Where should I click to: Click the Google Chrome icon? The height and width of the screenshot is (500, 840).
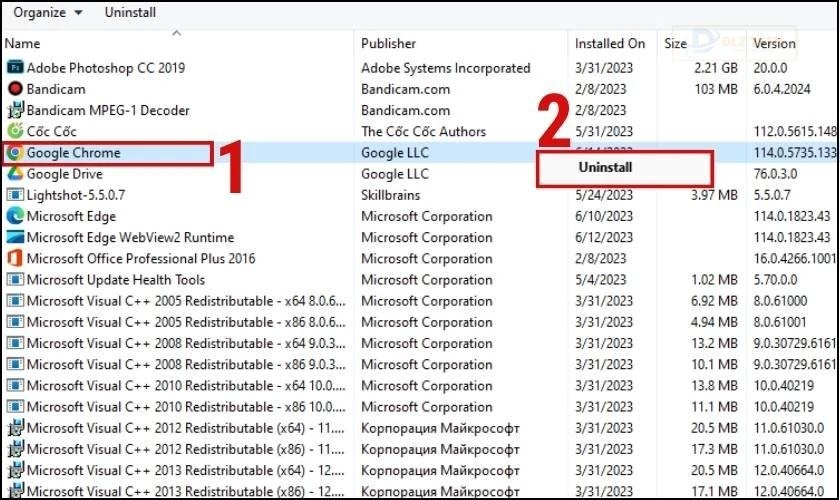click(15, 153)
